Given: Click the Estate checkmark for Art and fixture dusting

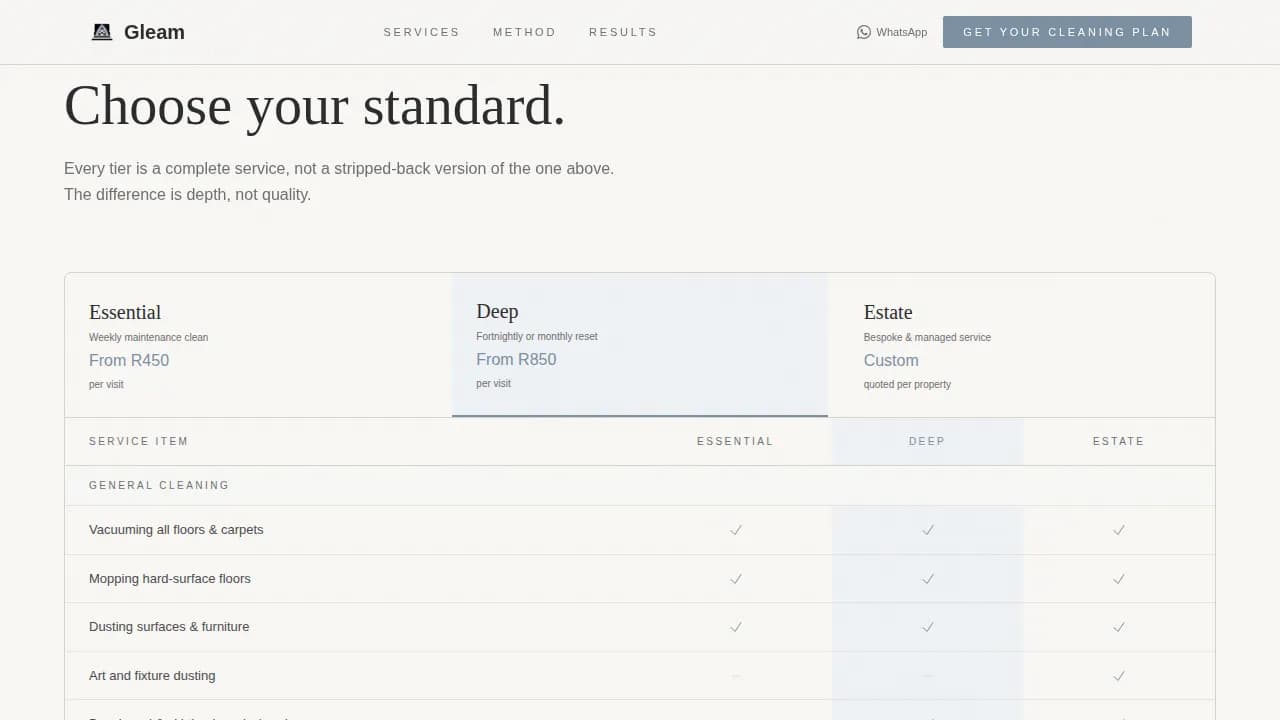Looking at the screenshot, I should [1118, 675].
